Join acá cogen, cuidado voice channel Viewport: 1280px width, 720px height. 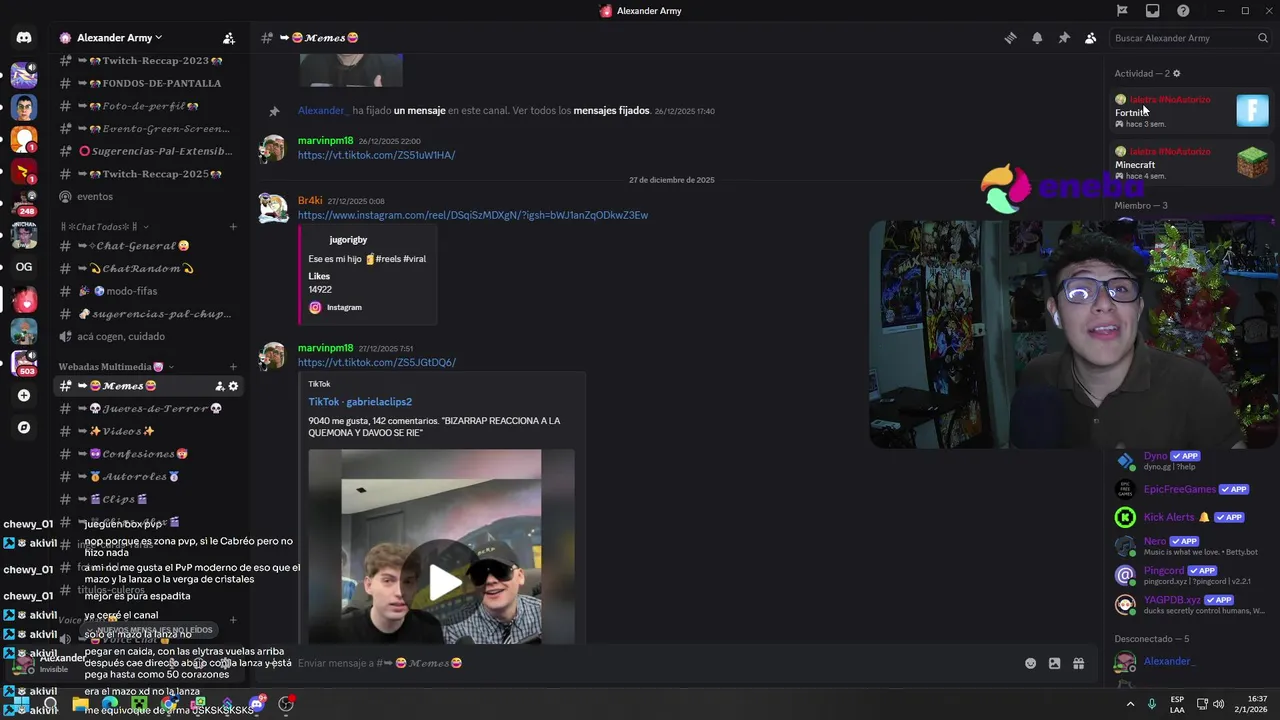pyautogui.click(x=148, y=336)
